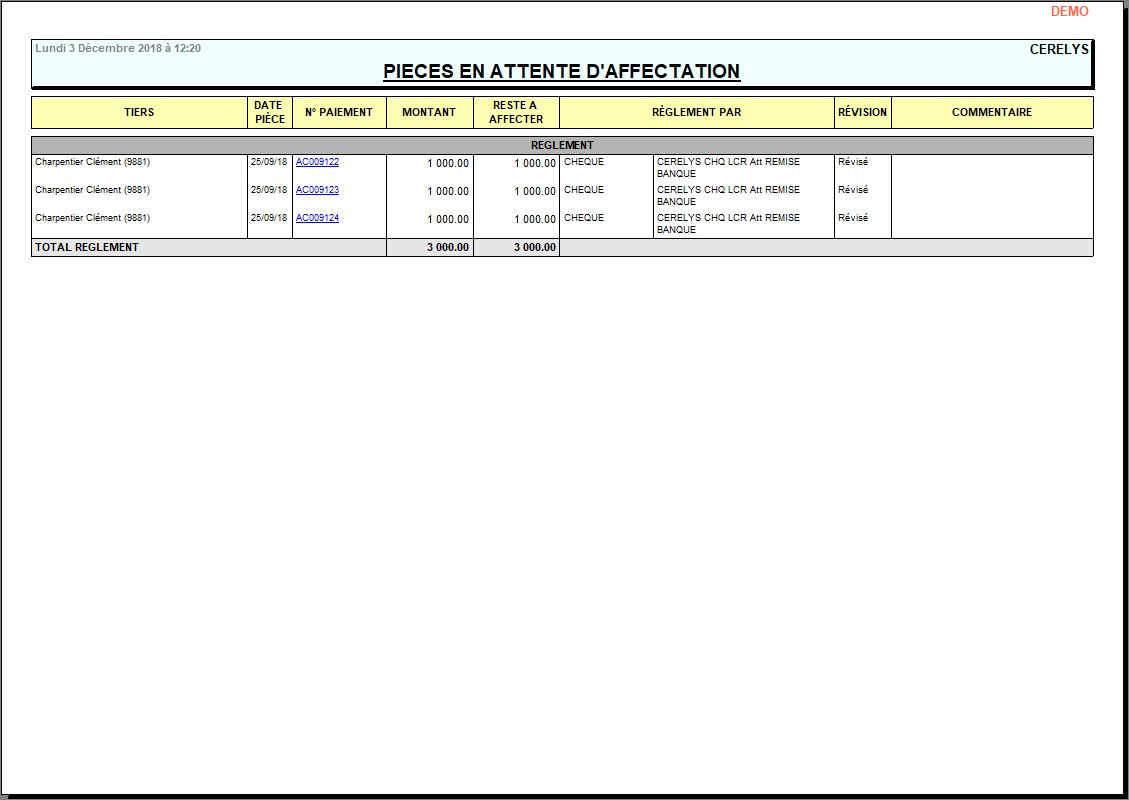Open payment link AC009124

click(317, 218)
